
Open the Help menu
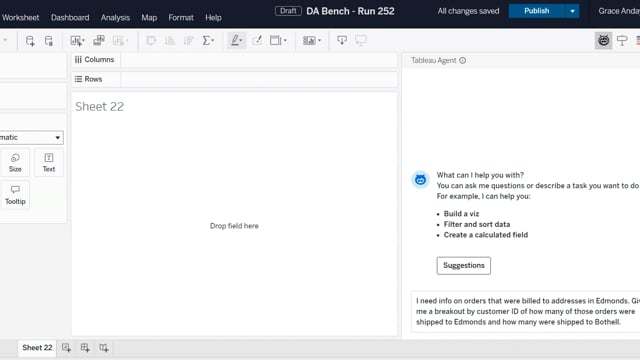point(213,18)
